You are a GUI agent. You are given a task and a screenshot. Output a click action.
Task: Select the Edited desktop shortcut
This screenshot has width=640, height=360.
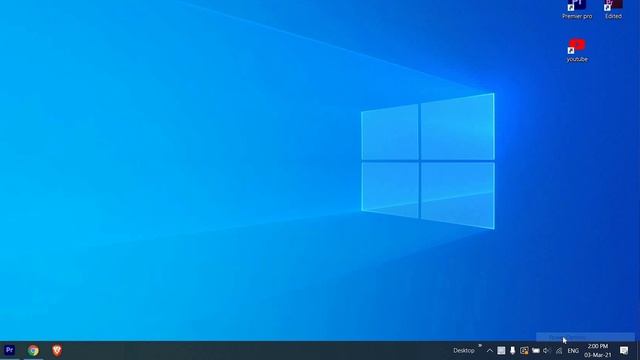click(x=613, y=10)
